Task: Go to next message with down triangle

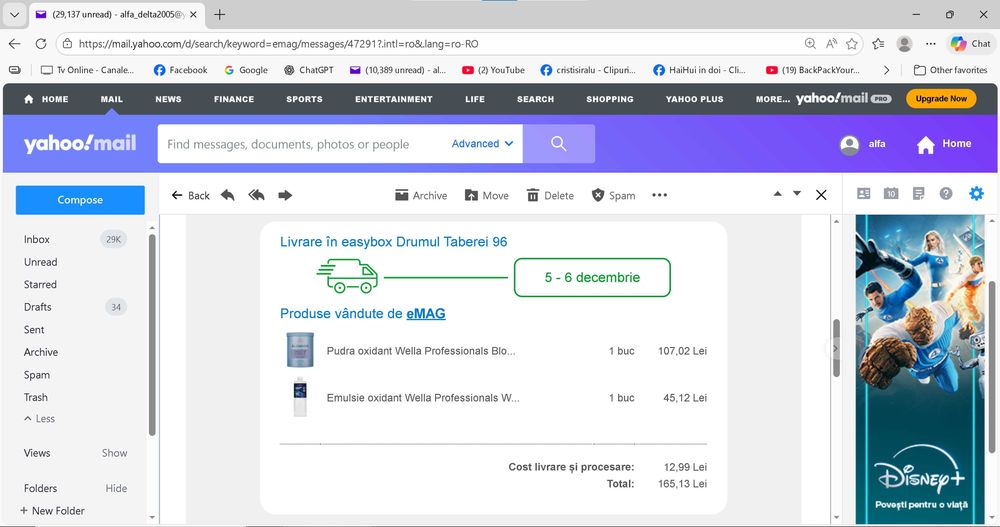Action: tap(797, 193)
